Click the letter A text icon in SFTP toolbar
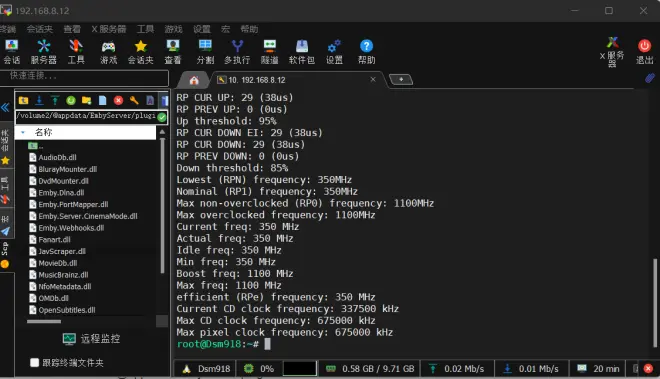The height and width of the screenshot is (379, 660). click(x=150, y=100)
